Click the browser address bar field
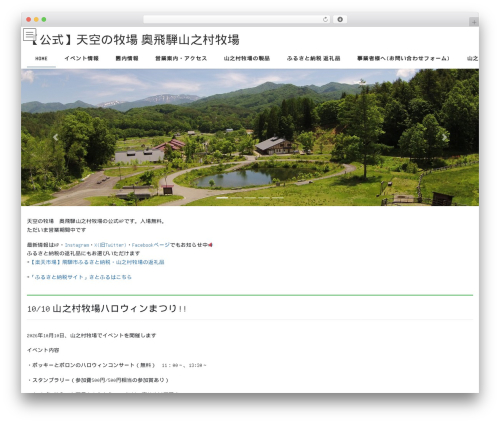The height and width of the screenshot is (423, 500). pyautogui.click(x=237, y=19)
